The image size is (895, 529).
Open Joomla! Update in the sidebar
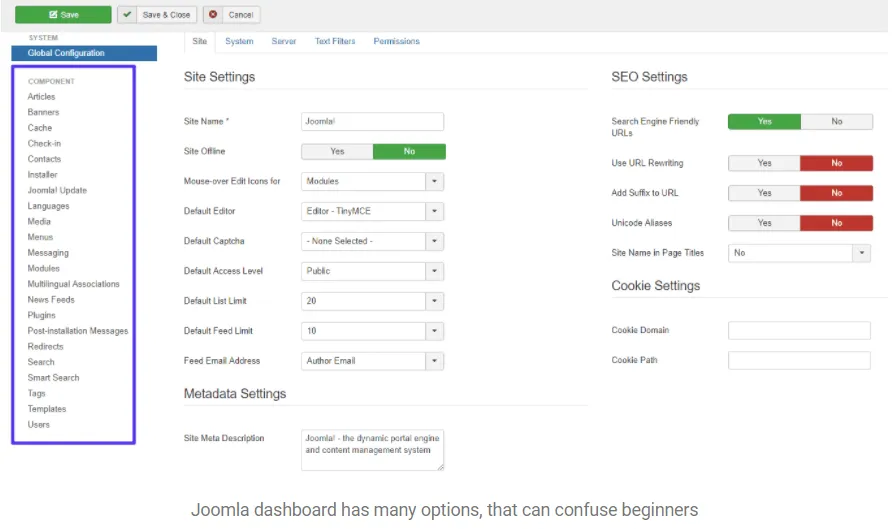pos(57,191)
